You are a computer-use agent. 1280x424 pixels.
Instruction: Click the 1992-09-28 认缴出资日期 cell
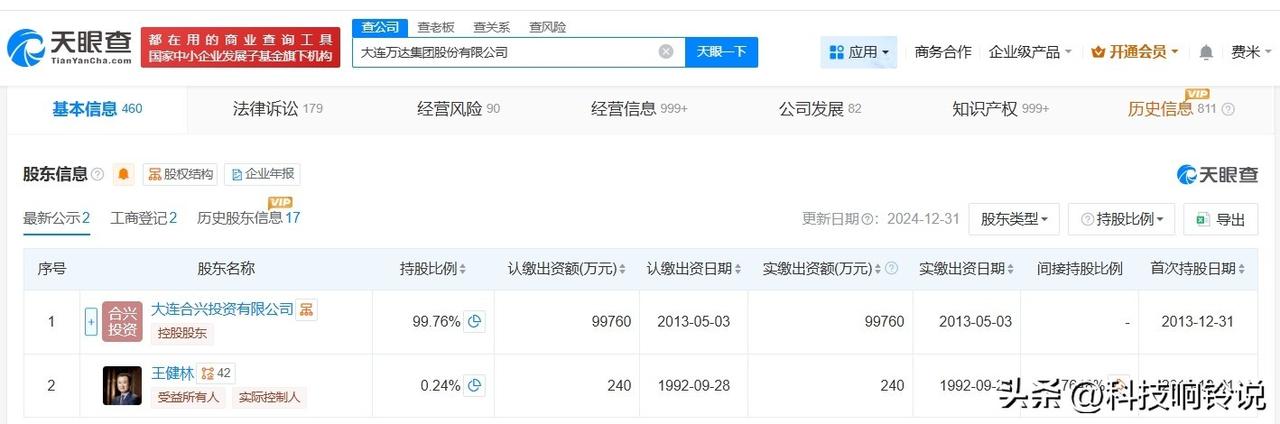[x=694, y=386]
